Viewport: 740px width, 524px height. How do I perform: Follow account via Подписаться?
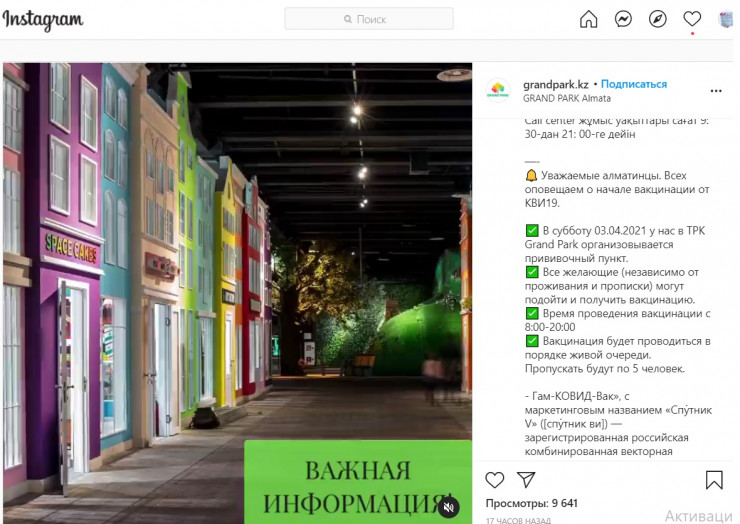coord(634,84)
